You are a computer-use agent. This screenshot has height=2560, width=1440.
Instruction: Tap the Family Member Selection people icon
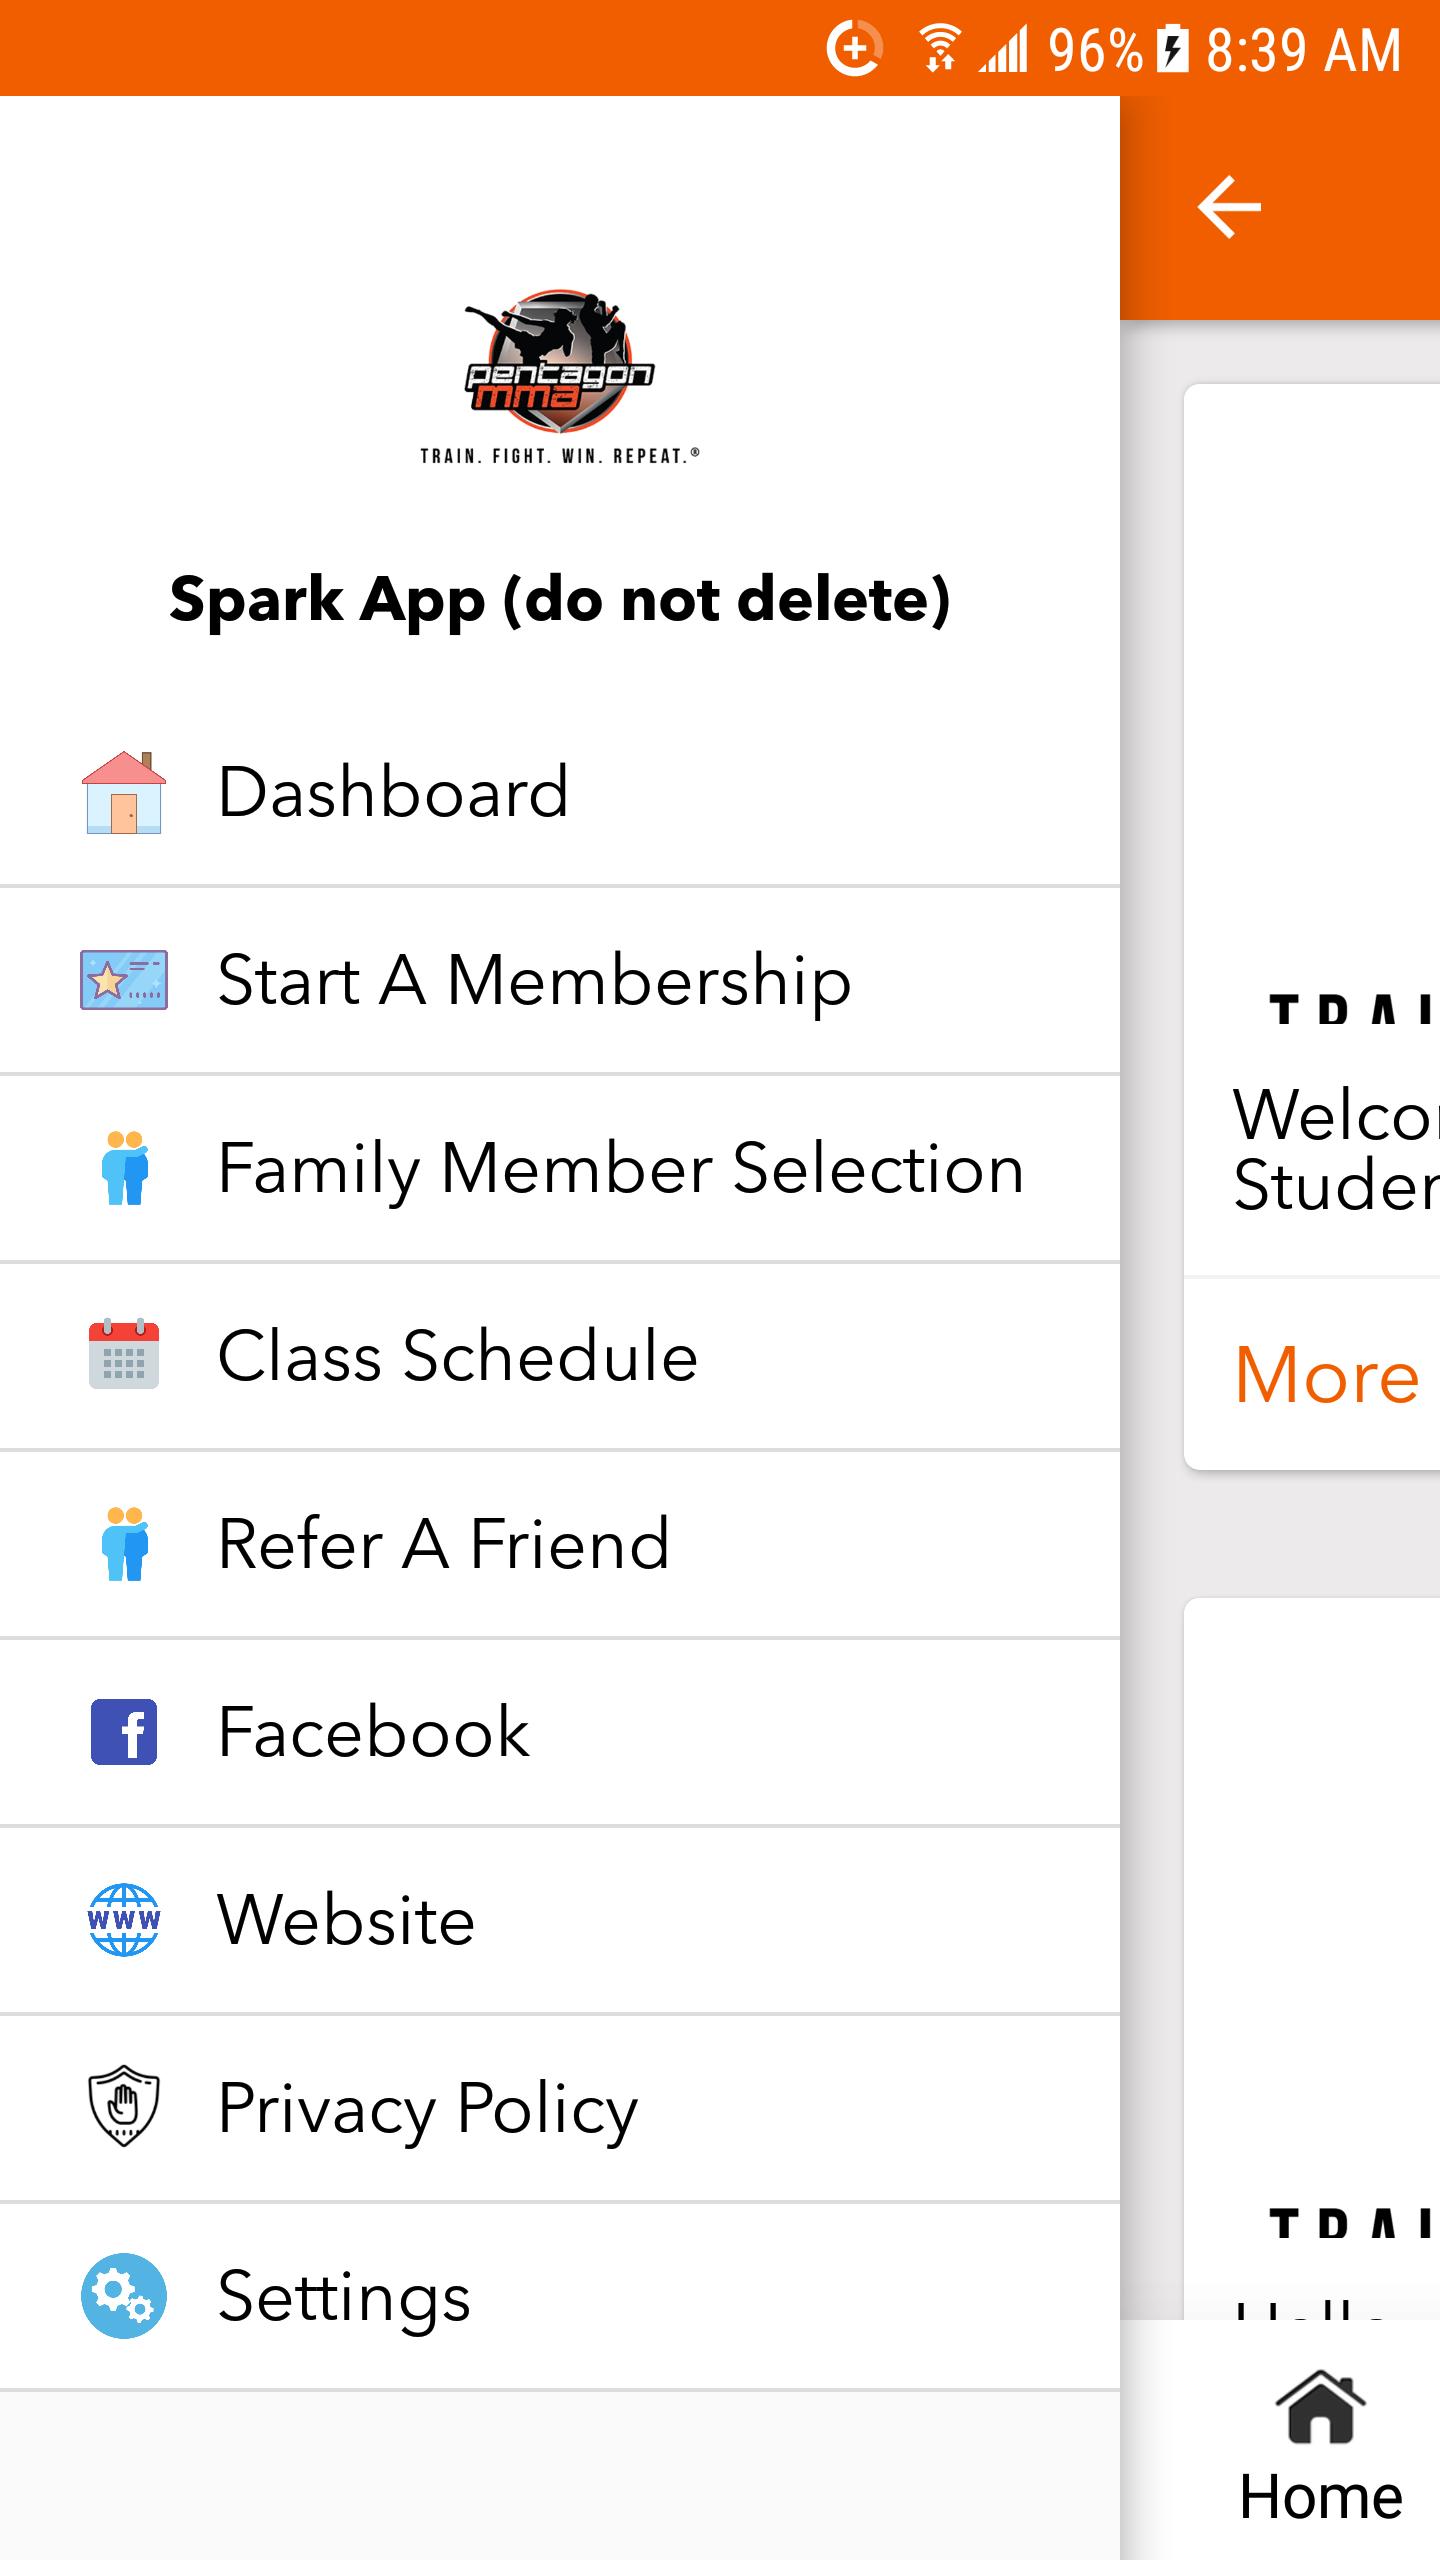(125, 1168)
